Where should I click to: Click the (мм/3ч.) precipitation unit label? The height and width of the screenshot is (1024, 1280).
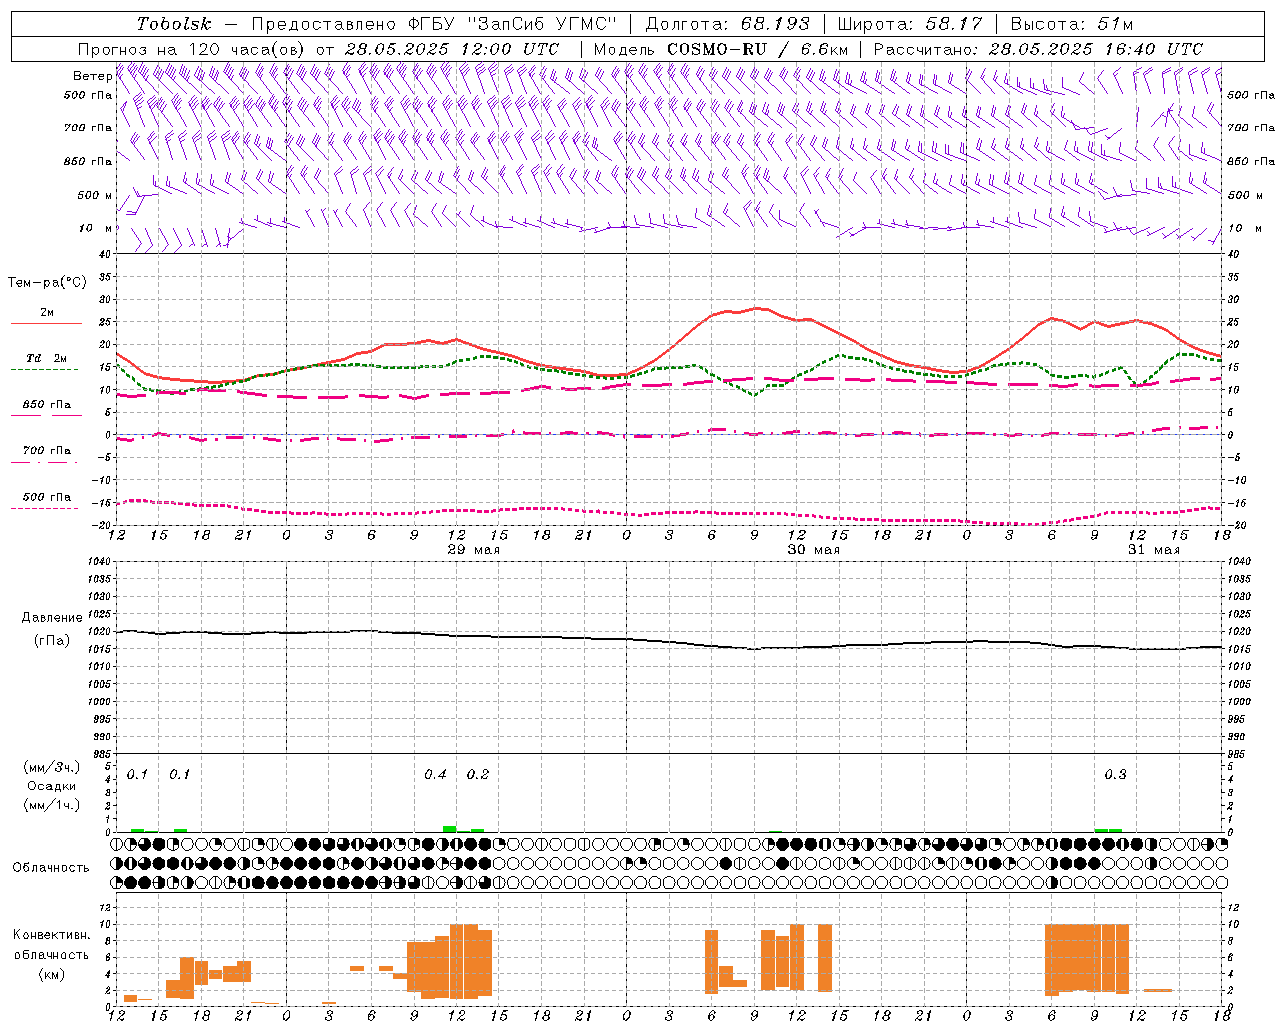click(x=52, y=768)
